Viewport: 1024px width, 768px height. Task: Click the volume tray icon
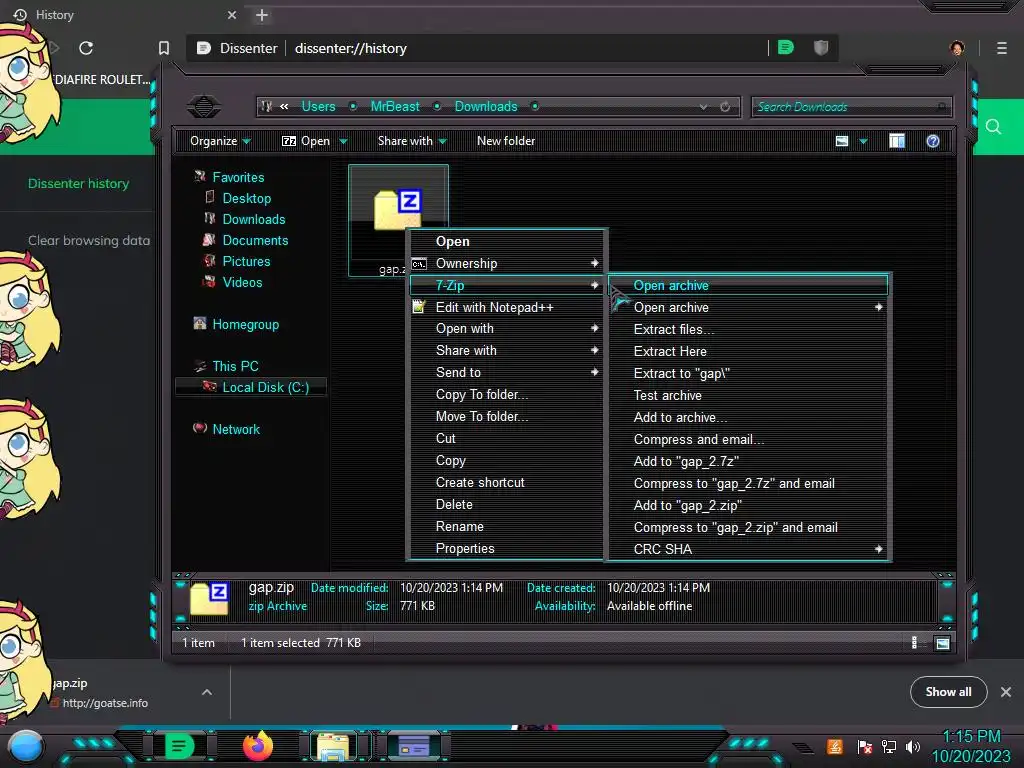[913, 746]
